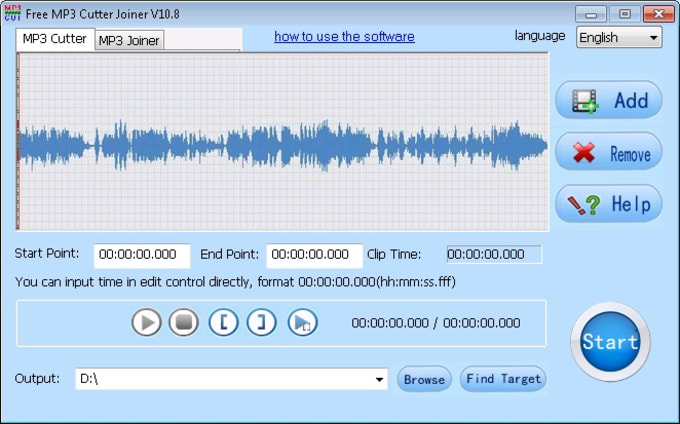This screenshot has height=424, width=680.
Task: Click the playback time counter text
Action: coord(436,323)
